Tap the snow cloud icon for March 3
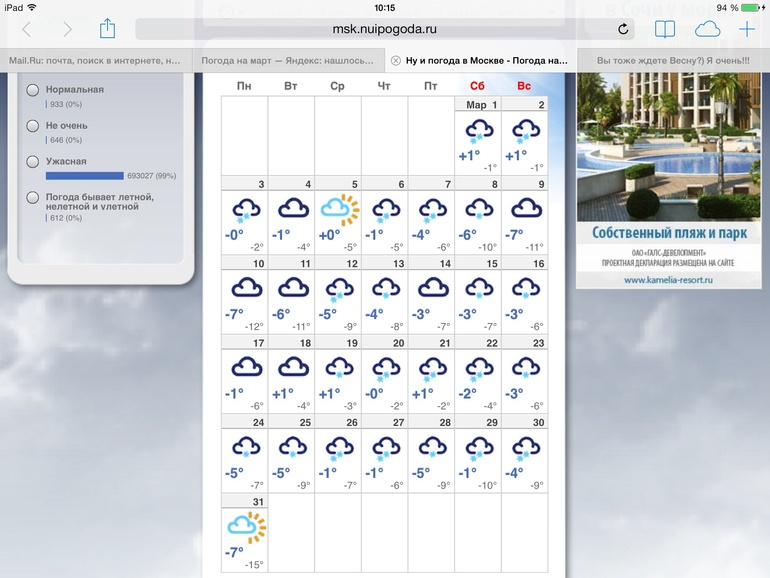Image resolution: width=770 pixels, height=578 pixels. click(246, 211)
